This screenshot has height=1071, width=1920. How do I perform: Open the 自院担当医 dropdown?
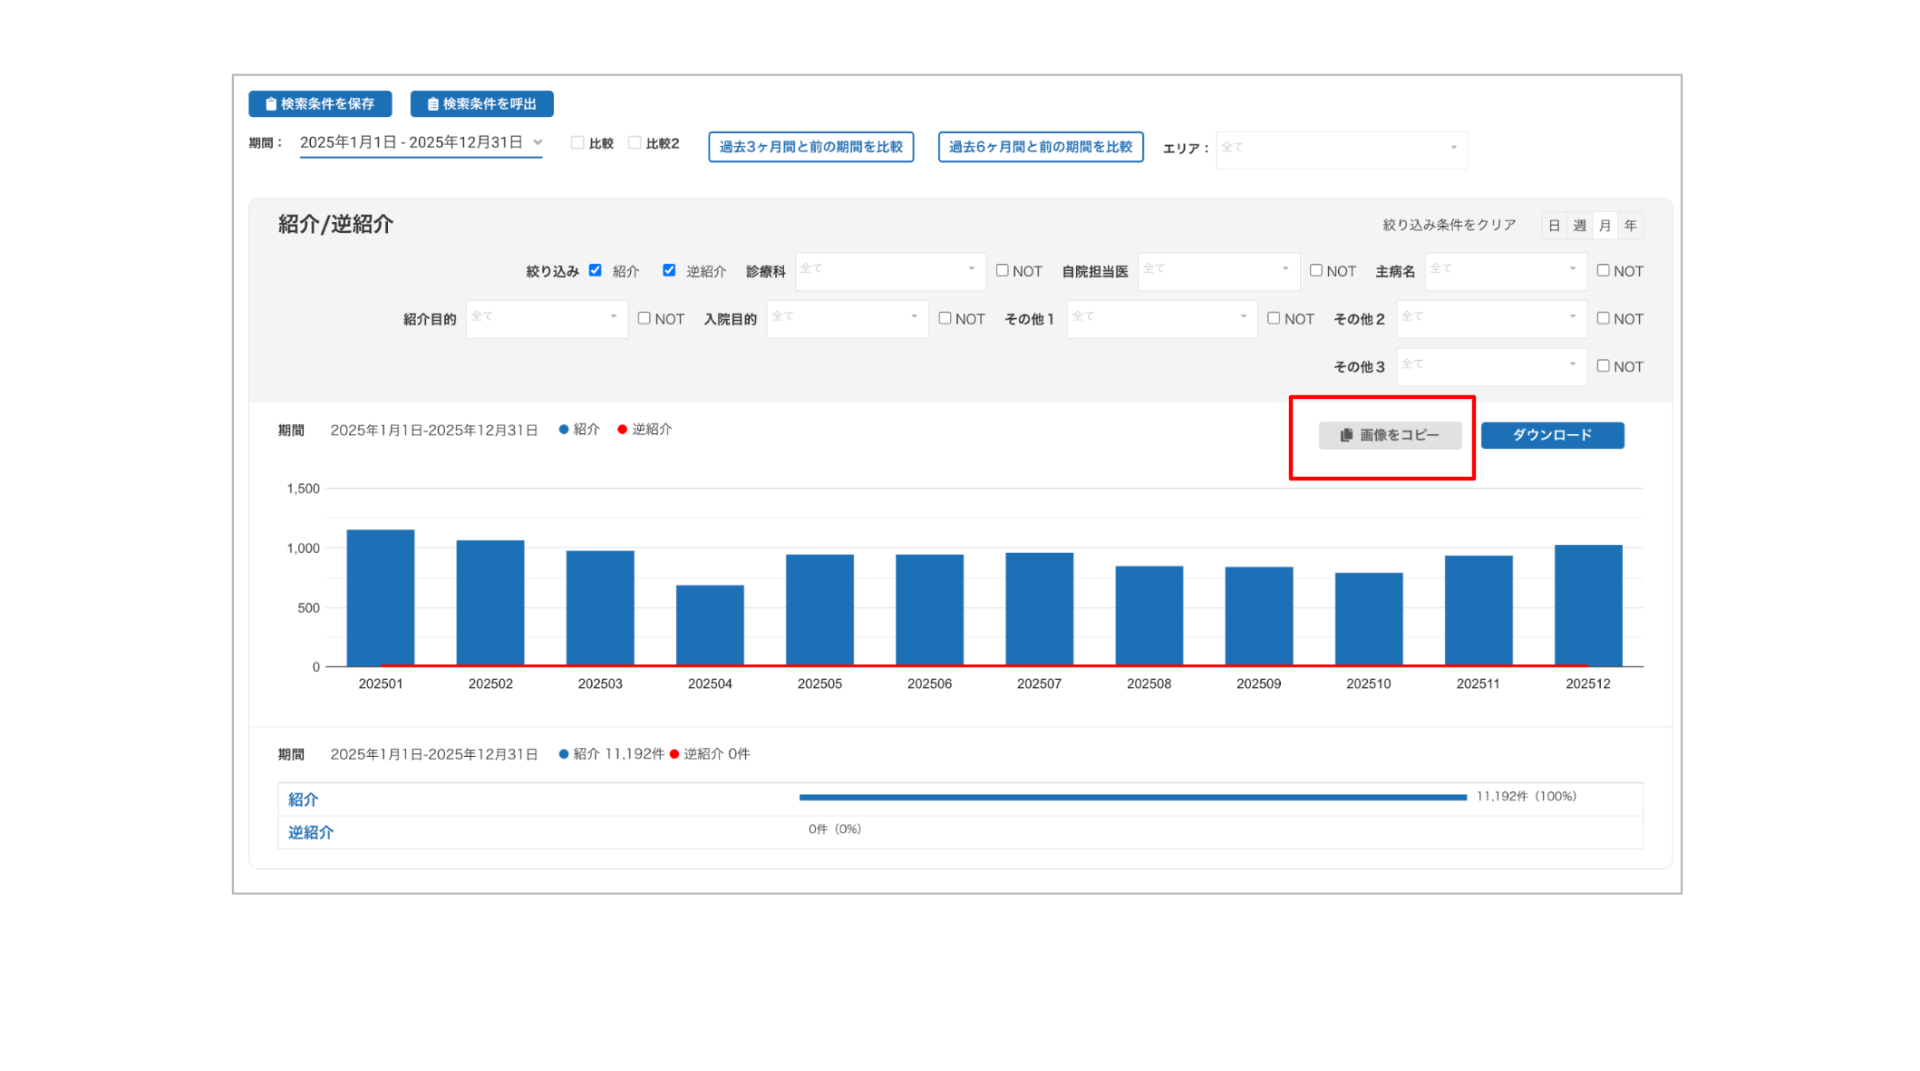click(1219, 271)
